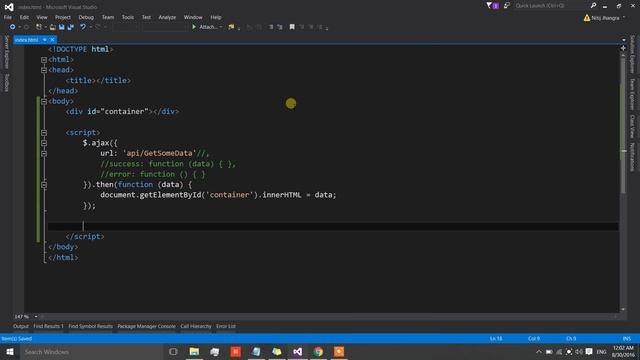Switch to the Error List tab
The image size is (640, 360).
(x=226, y=326)
